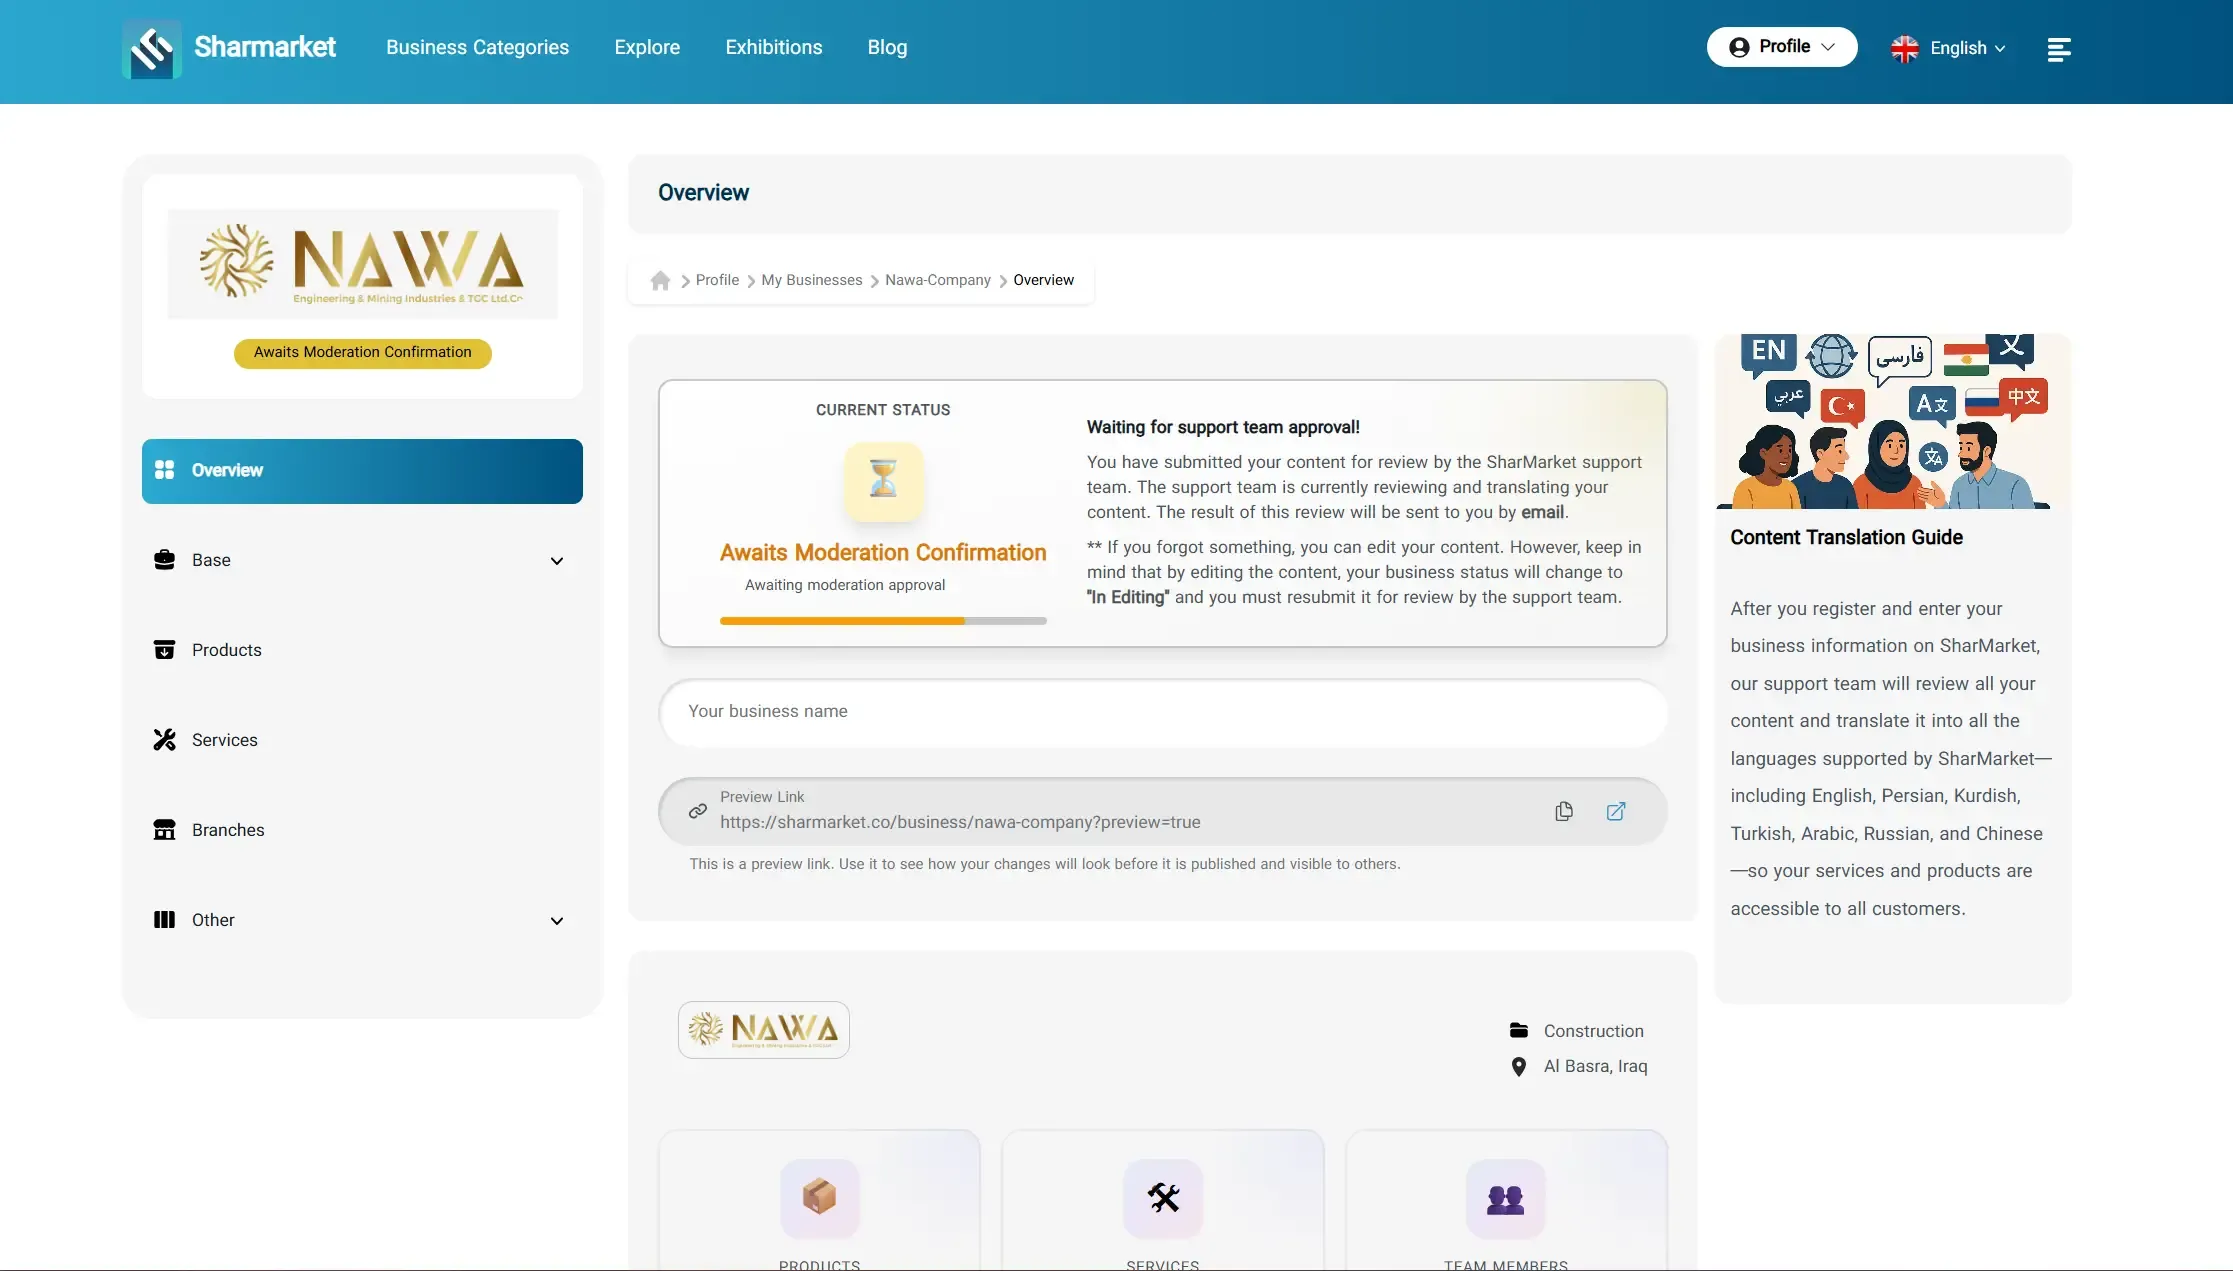This screenshot has width=2233, height=1271.
Task: Copy the preview link with copy icon
Action: pos(1564,811)
